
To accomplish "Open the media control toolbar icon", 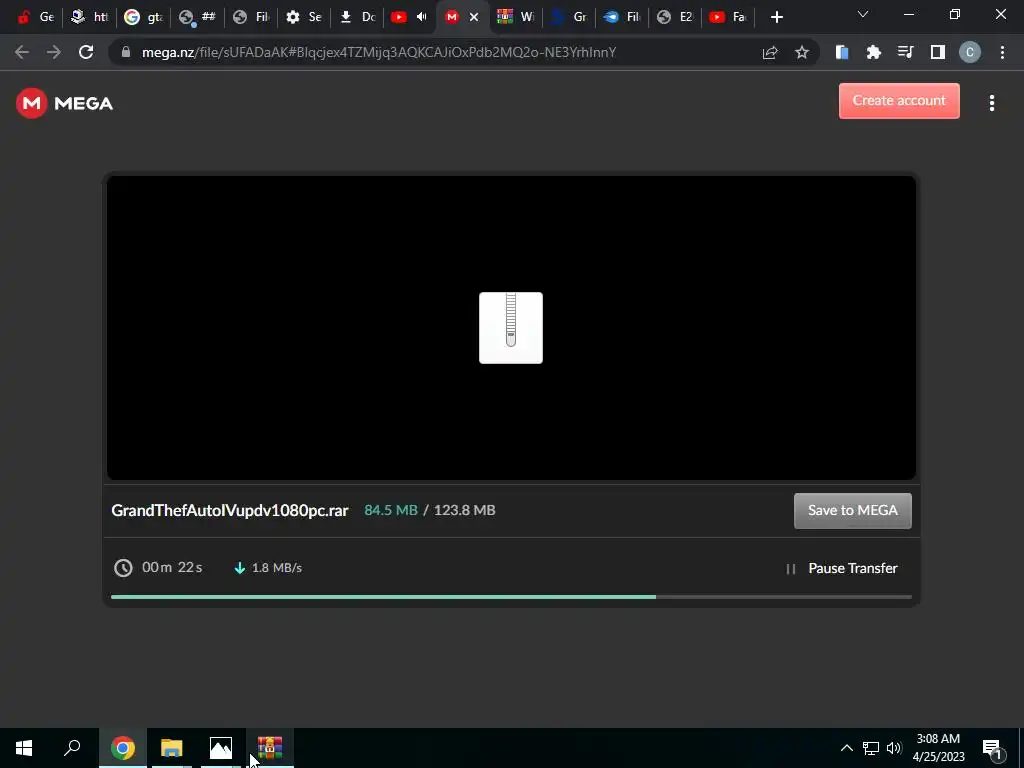I will click(x=905, y=52).
